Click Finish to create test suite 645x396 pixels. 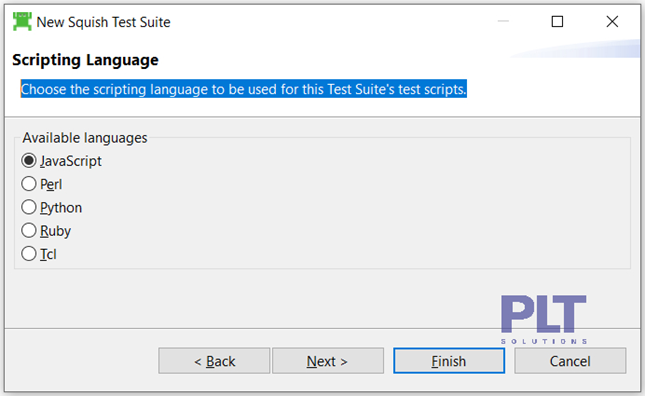pyautogui.click(x=449, y=361)
